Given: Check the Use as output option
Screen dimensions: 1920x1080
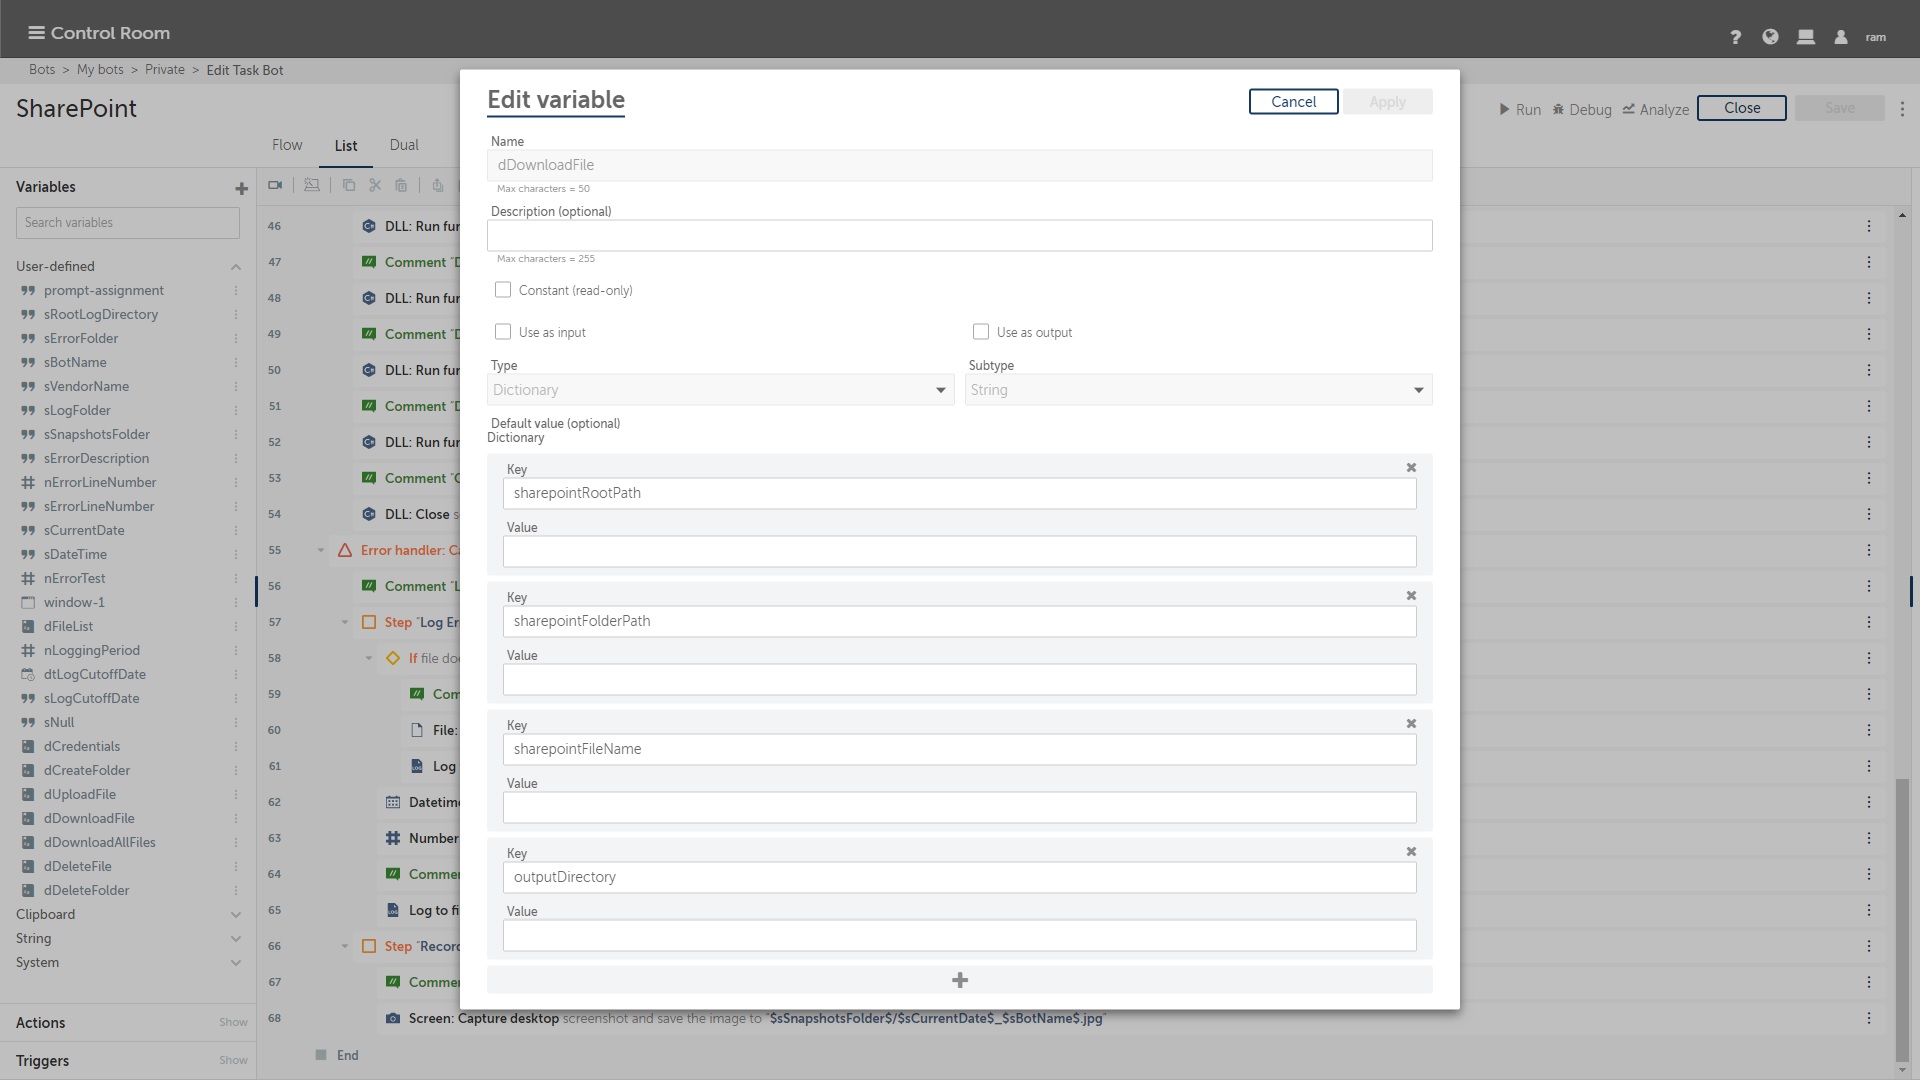Looking at the screenshot, I should 981,332.
